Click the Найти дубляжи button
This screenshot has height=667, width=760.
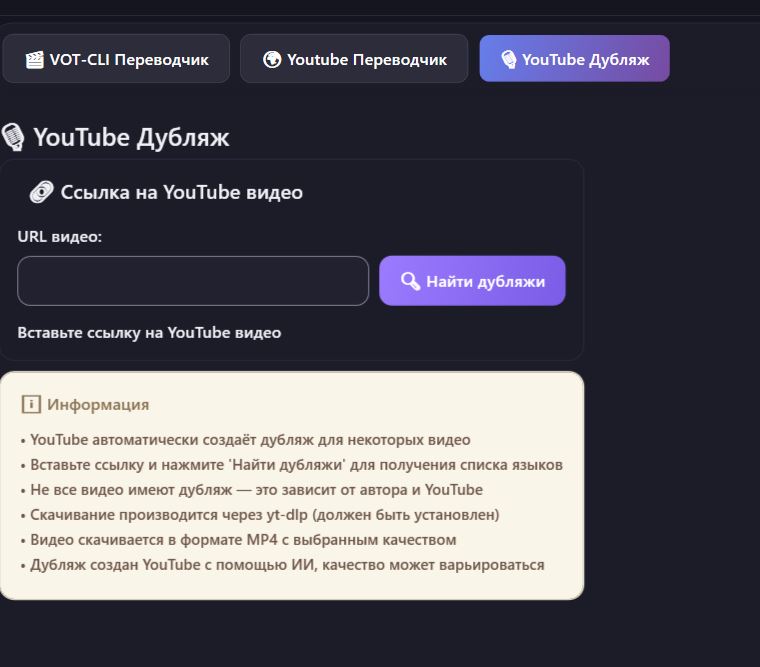[472, 281]
